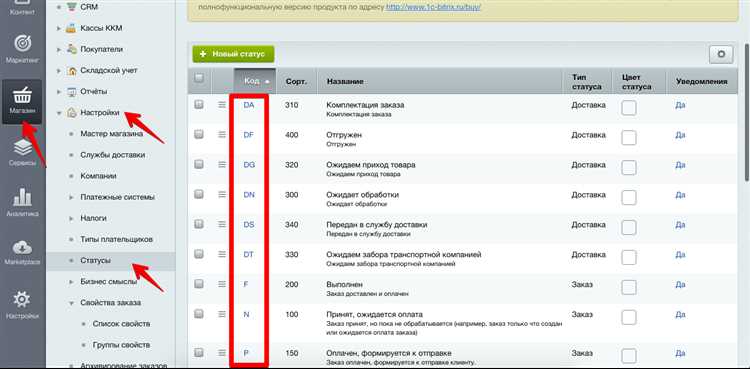Image resolution: width=750 pixels, height=369 pixels.
Task: Expand the Кассы ККМ tree node
Action: tap(59, 28)
